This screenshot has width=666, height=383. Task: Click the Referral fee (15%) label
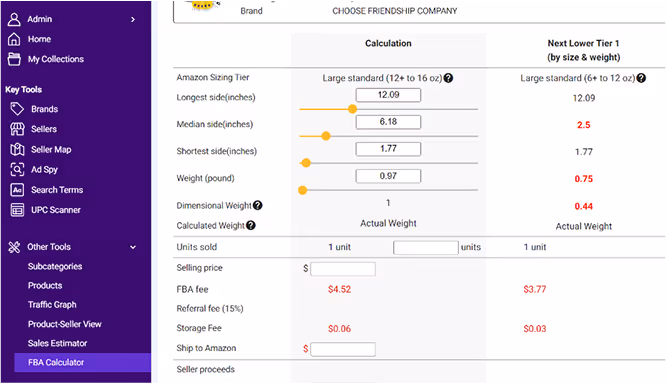pyautogui.click(x=210, y=309)
